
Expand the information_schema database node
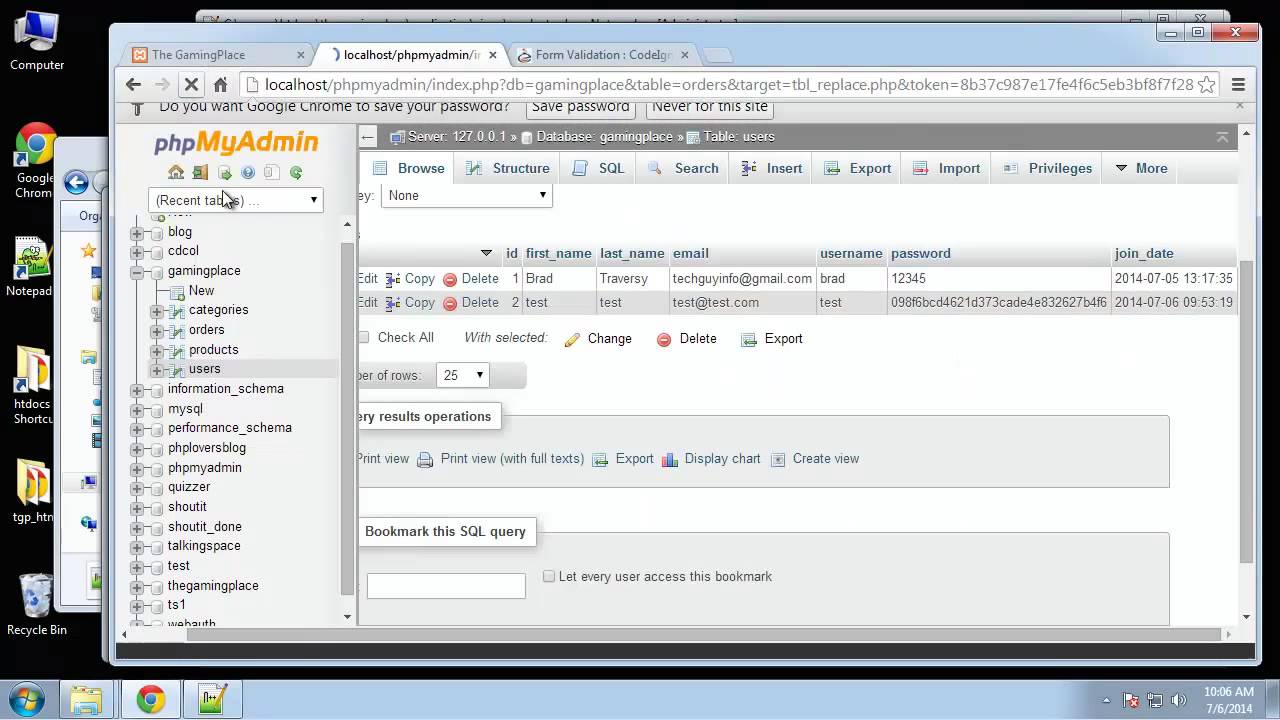(137, 389)
